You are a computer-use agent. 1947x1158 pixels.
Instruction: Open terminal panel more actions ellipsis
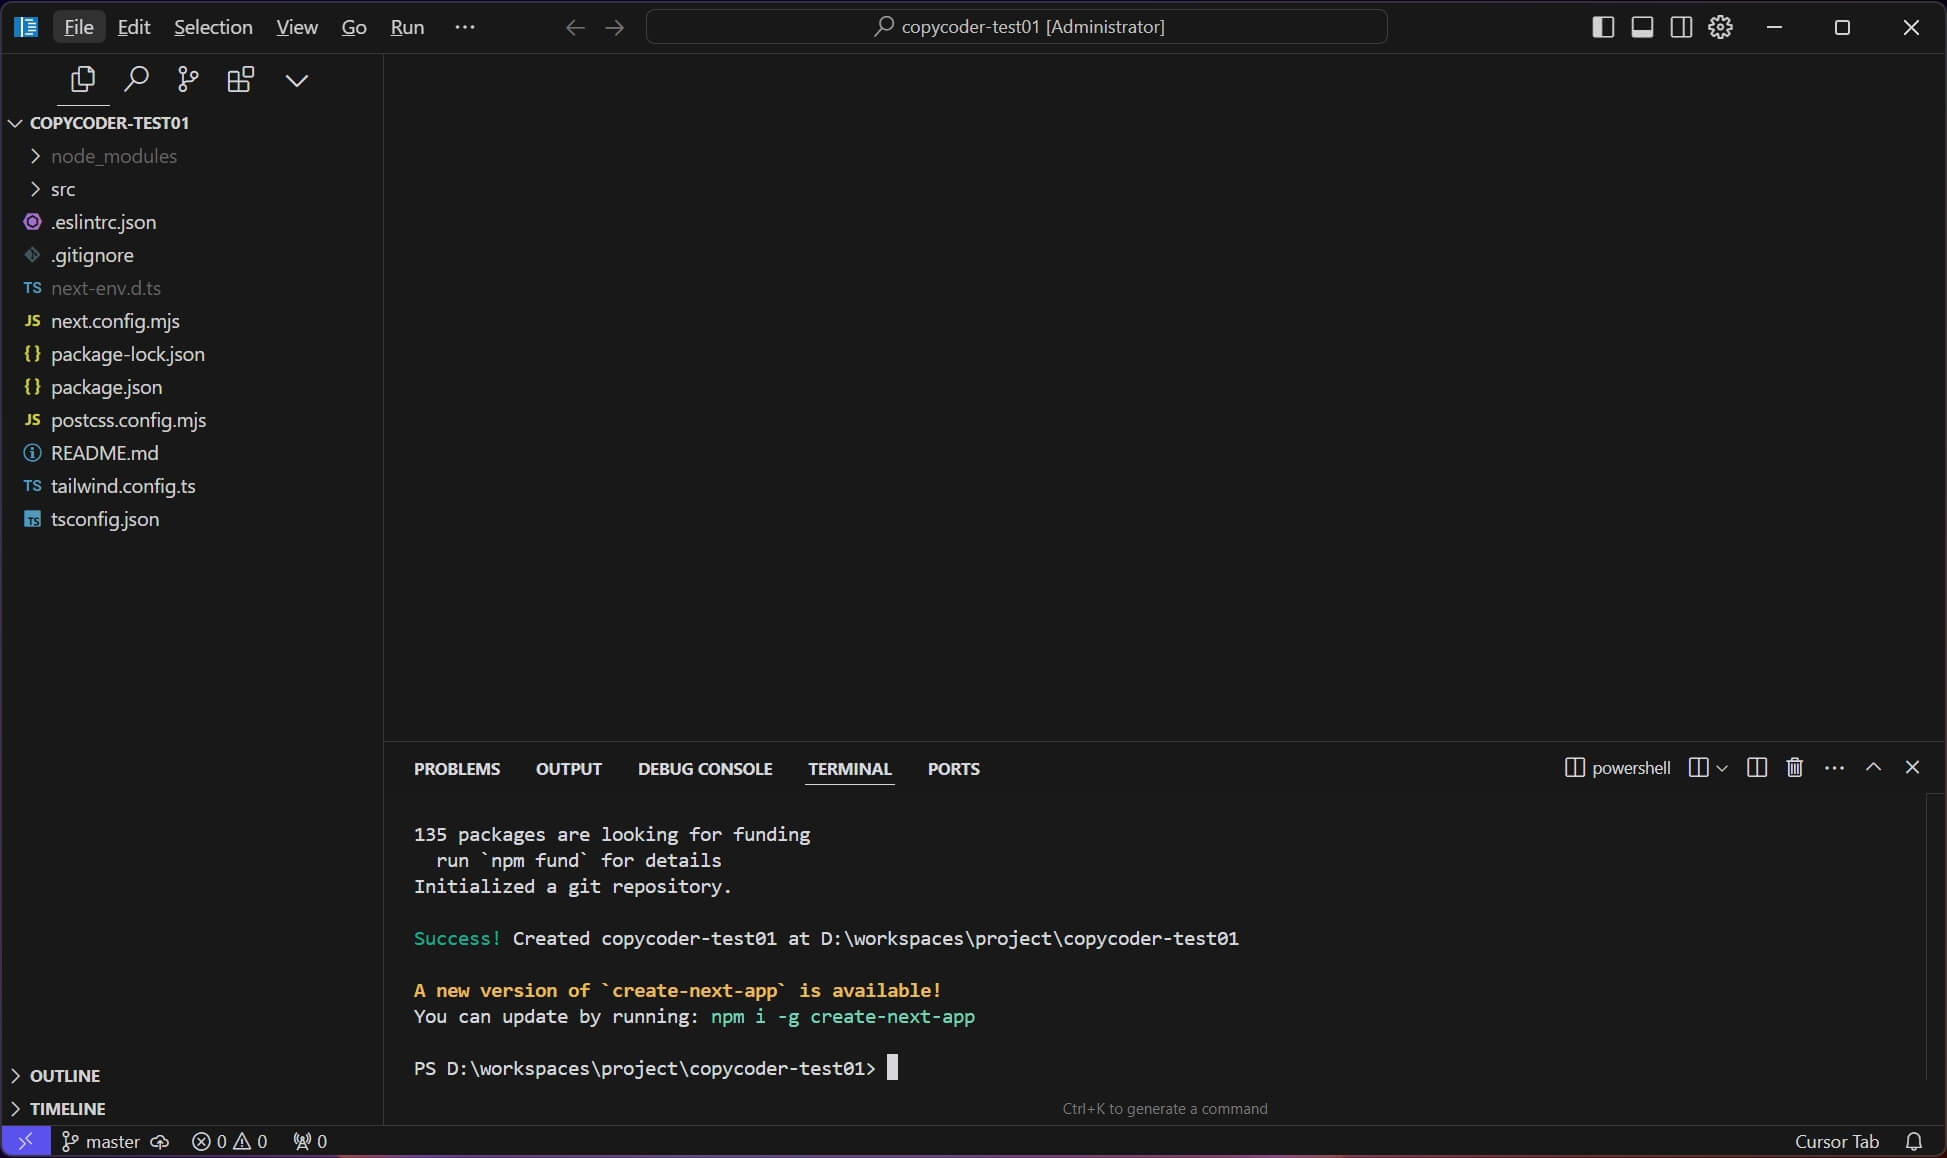pyautogui.click(x=1834, y=768)
